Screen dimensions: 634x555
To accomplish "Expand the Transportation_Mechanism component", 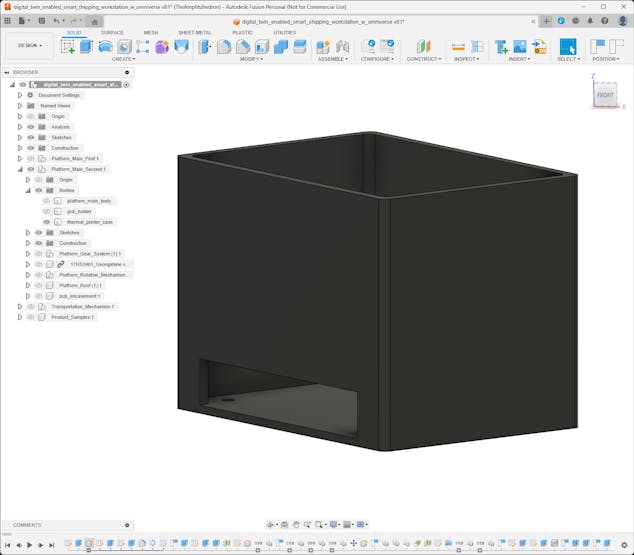I will click(19, 307).
